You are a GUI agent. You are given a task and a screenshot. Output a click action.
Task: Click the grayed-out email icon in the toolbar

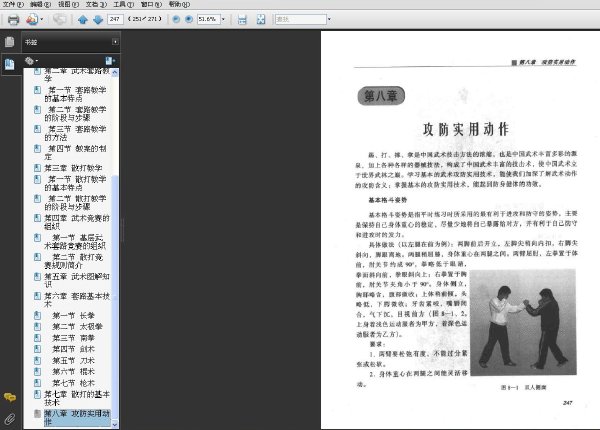(59, 19)
